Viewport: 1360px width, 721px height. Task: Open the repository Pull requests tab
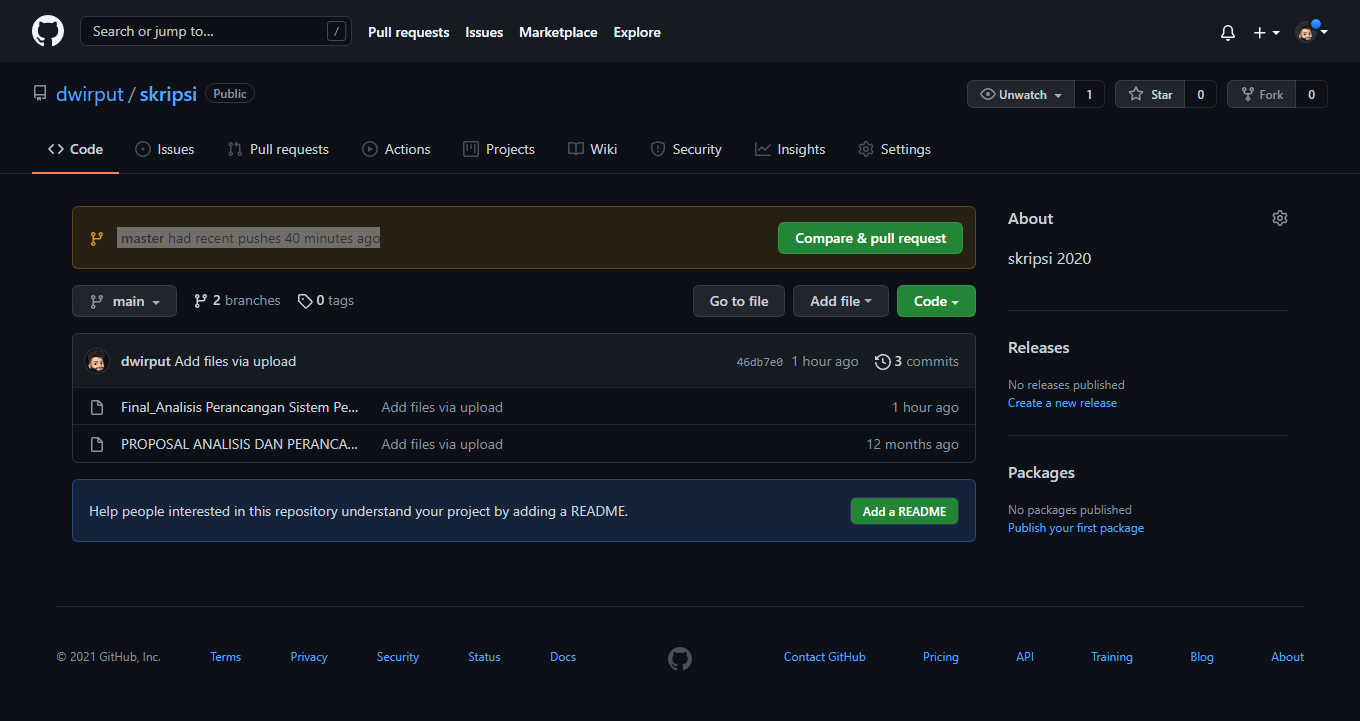point(278,149)
